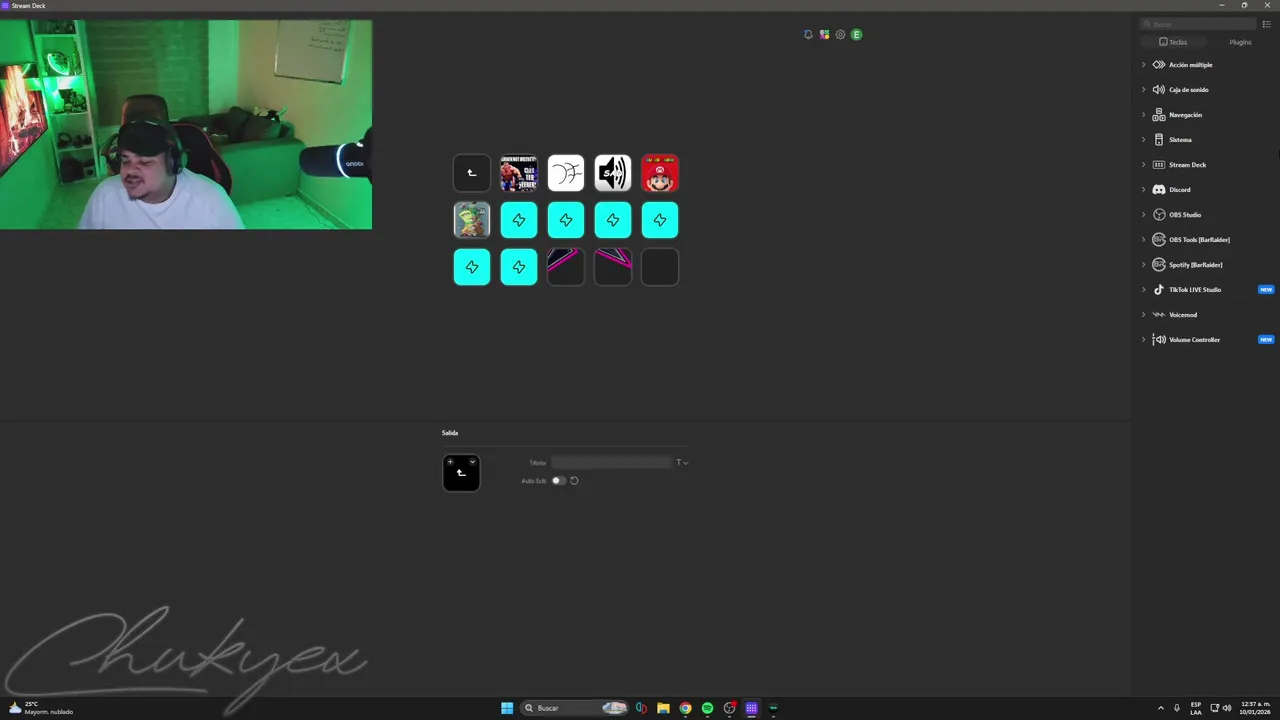
Task: Click the key icon preview in Salida
Action: point(461,473)
